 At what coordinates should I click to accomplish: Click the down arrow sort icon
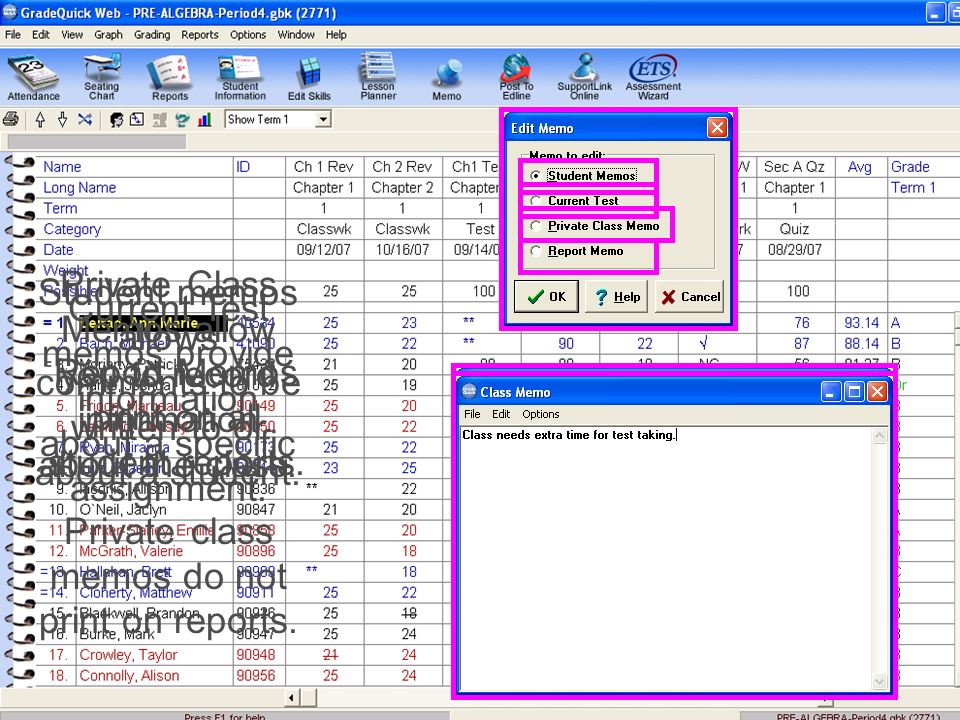pos(62,119)
